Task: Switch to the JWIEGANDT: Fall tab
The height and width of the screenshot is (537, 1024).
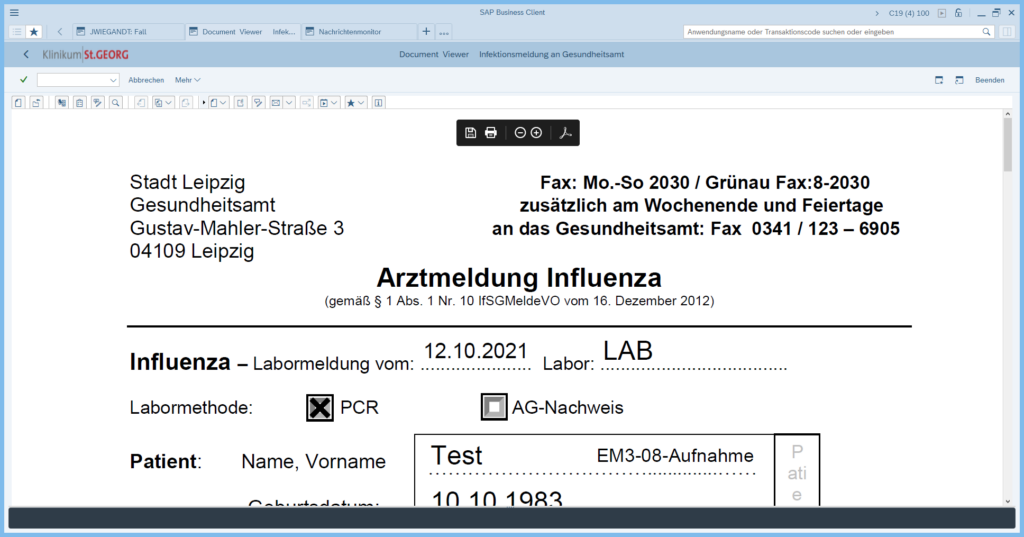Action: coord(126,32)
